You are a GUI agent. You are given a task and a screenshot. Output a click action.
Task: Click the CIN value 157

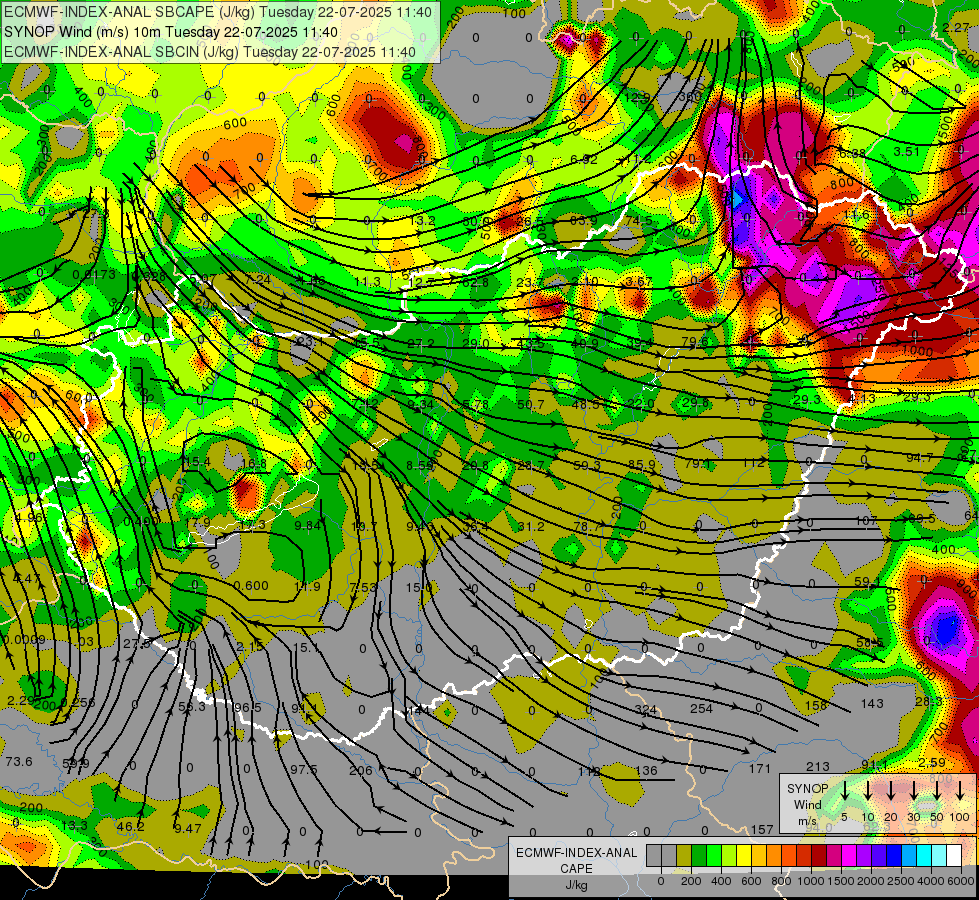click(762, 829)
